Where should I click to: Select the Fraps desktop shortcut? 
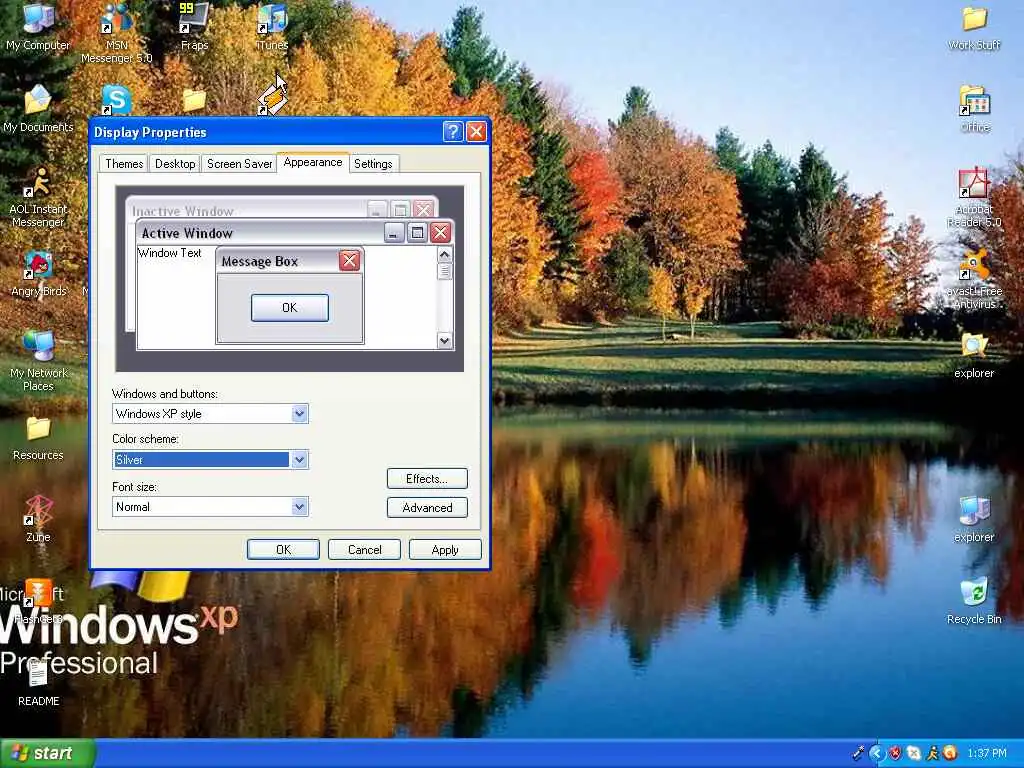click(x=194, y=26)
